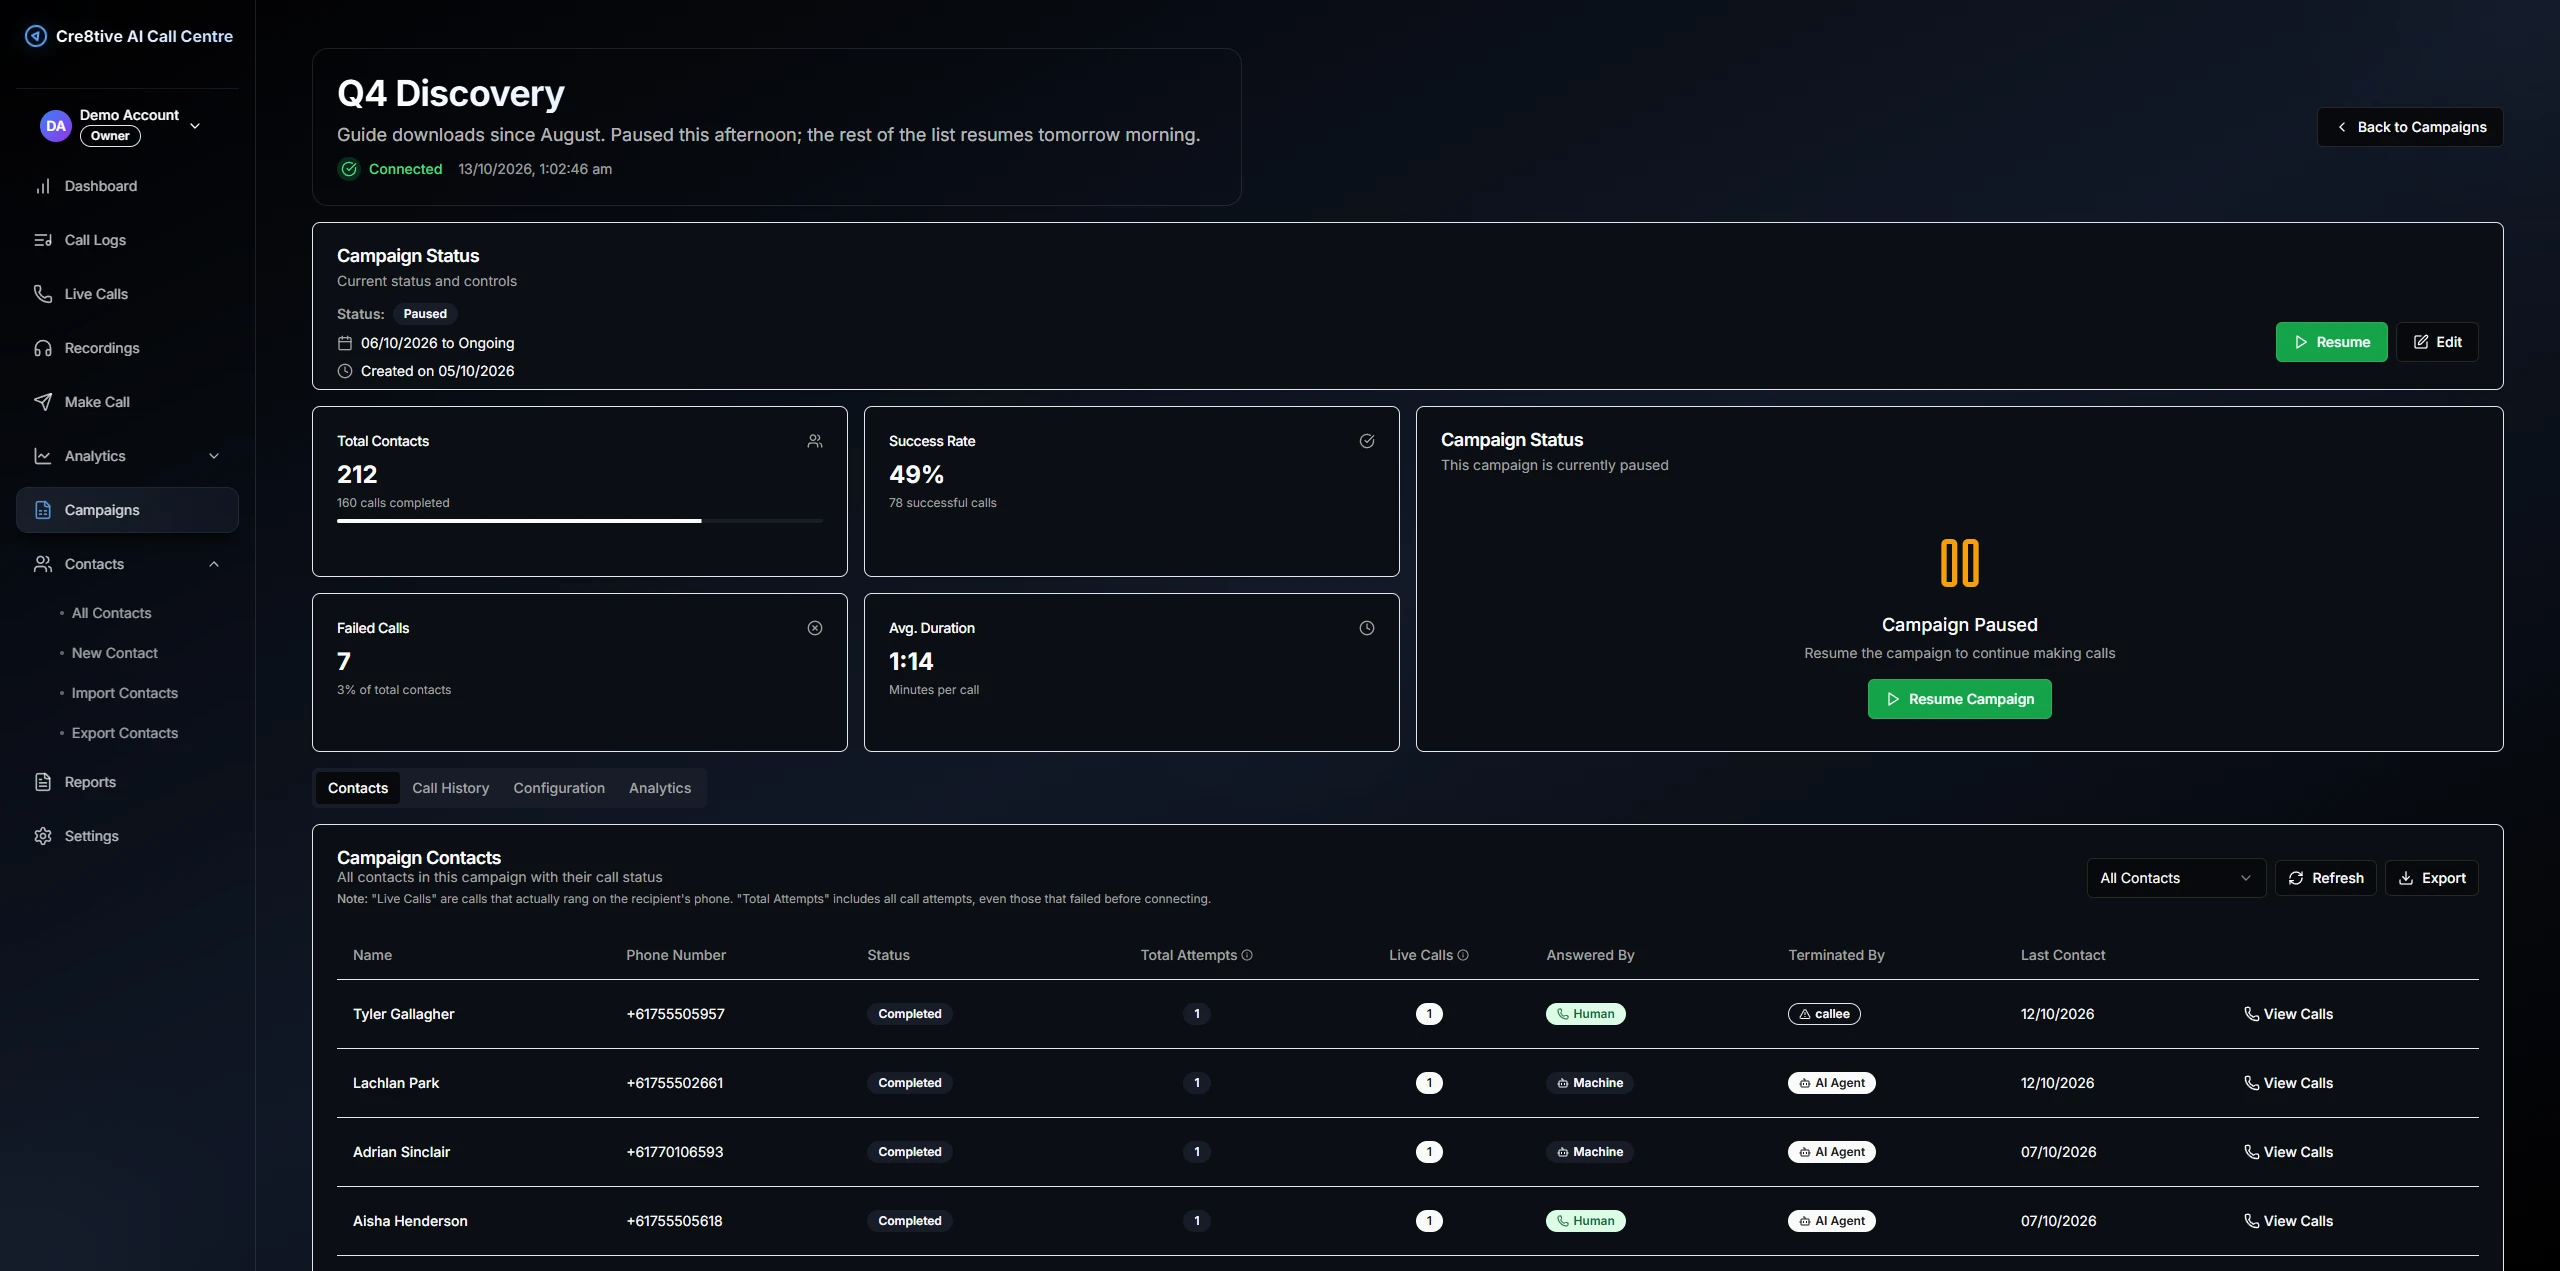The width and height of the screenshot is (2560, 1271).
Task: Expand the Analytics sidebar section
Action: [x=127, y=456]
